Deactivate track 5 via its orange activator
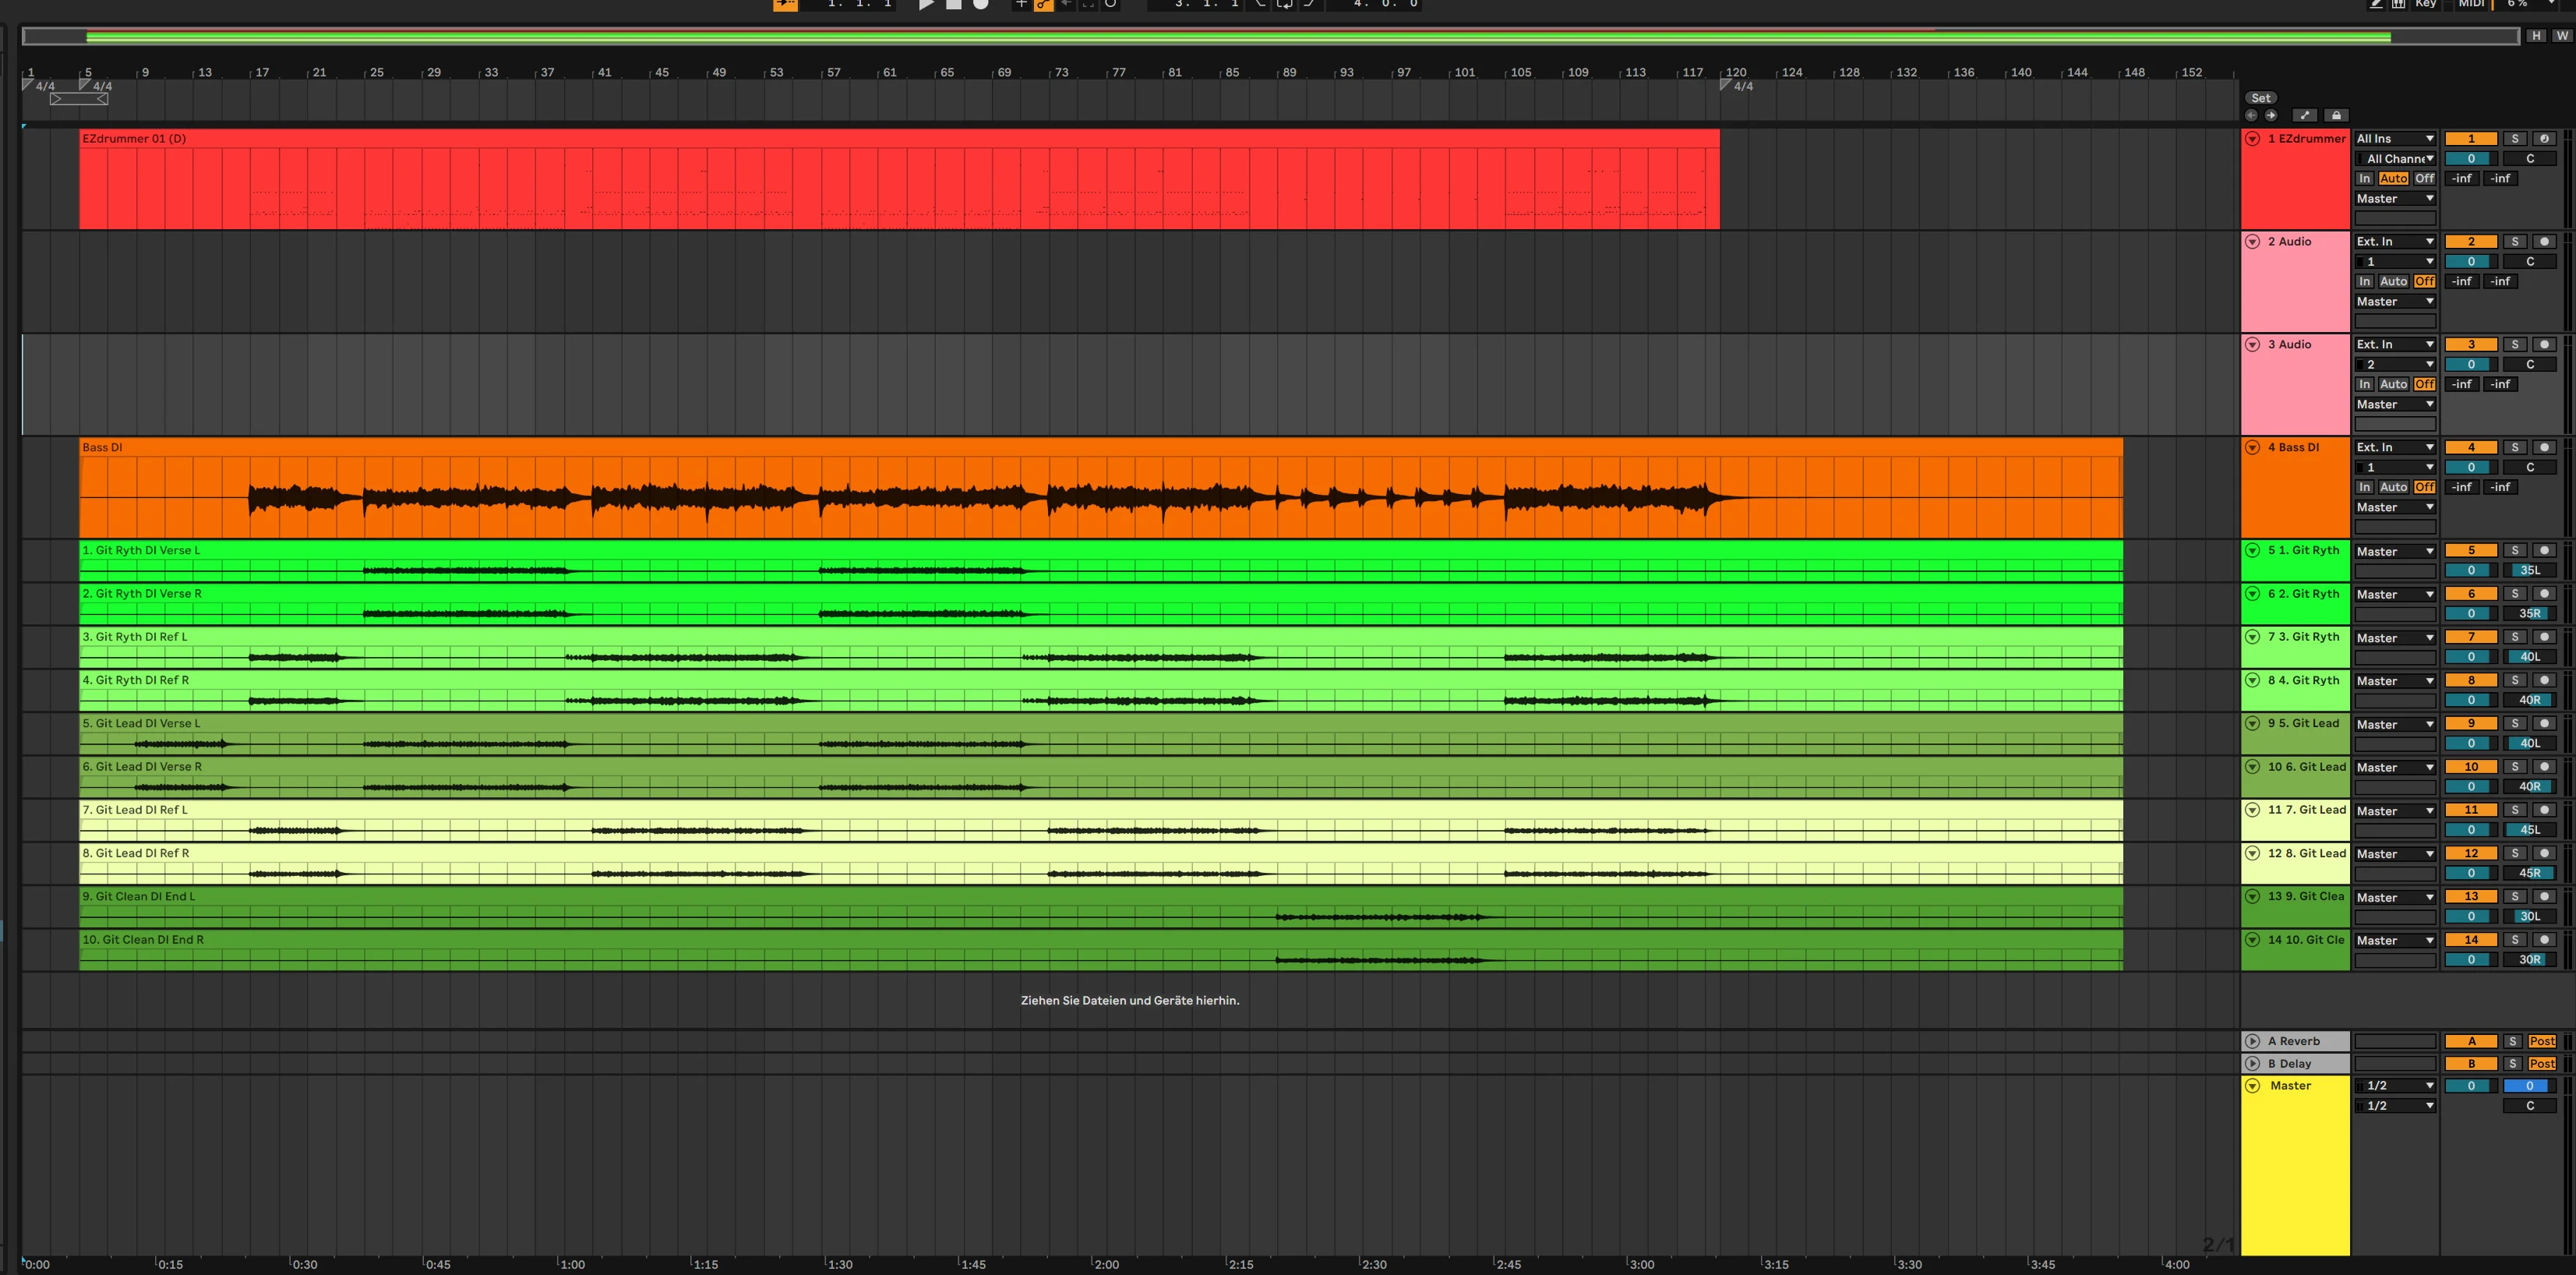This screenshot has width=2576, height=1275. 2471,550
